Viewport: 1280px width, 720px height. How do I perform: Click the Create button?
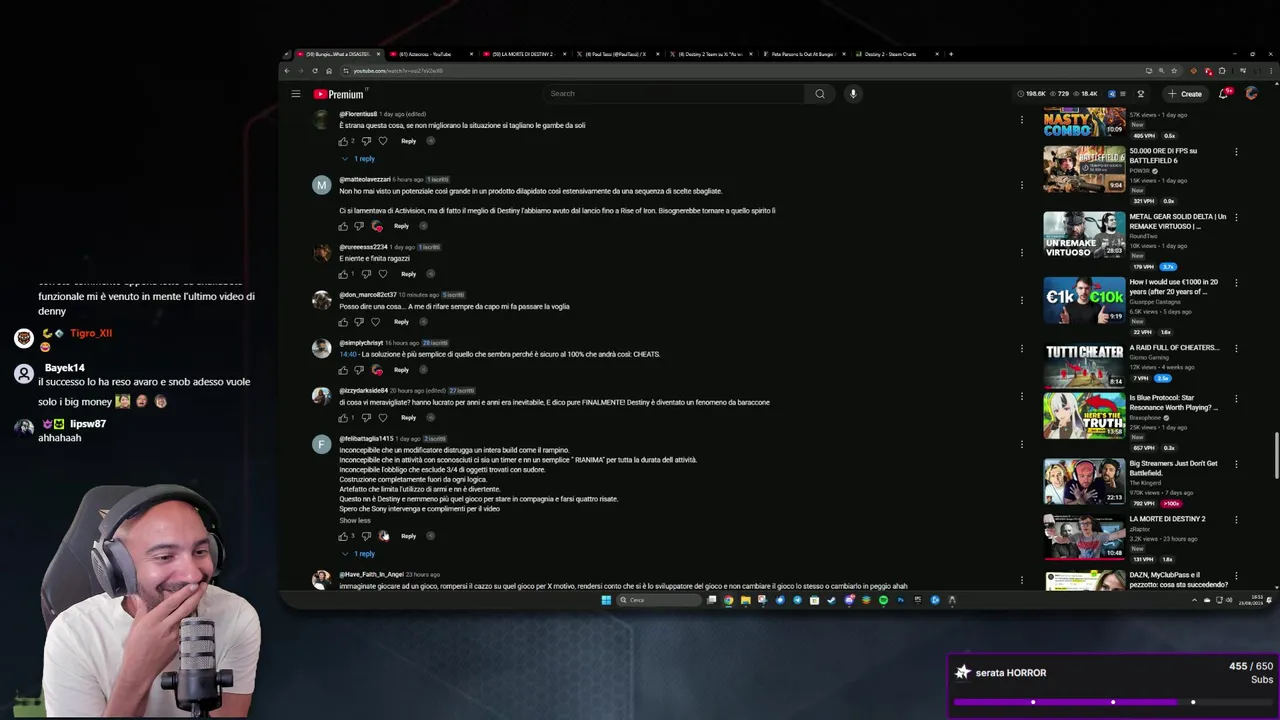pyautogui.click(x=1185, y=94)
